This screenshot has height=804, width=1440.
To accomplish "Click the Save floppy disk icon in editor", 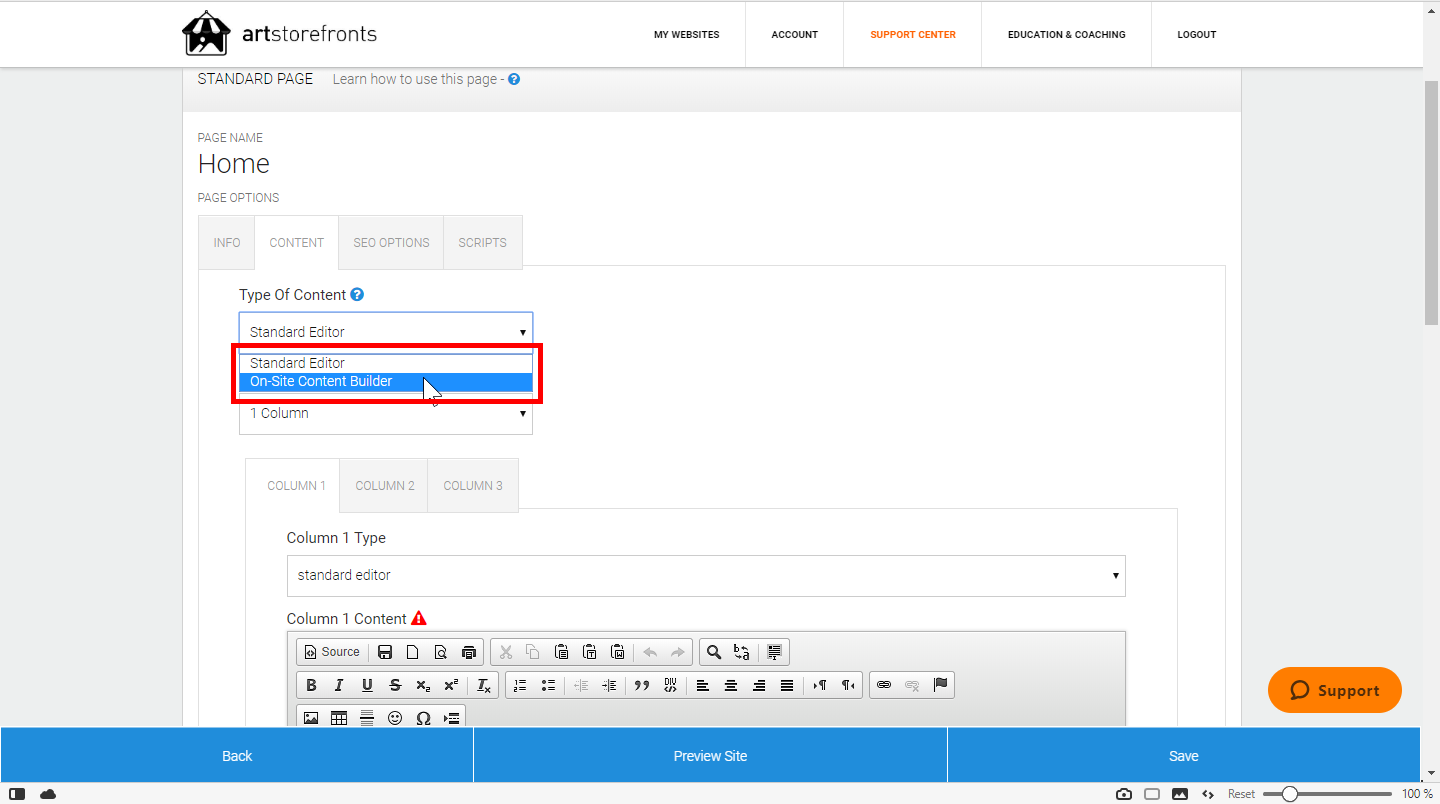I will 385,652.
